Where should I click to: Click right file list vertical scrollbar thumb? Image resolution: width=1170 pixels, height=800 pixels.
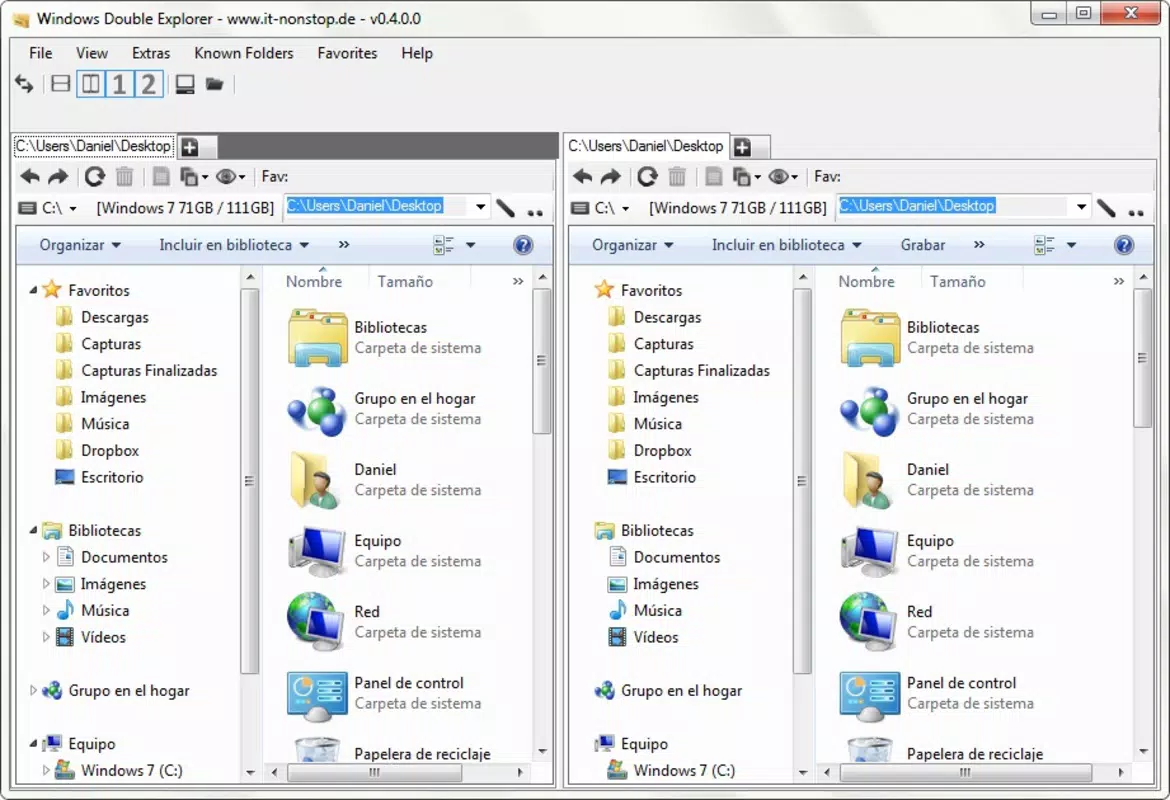pos(1142,358)
